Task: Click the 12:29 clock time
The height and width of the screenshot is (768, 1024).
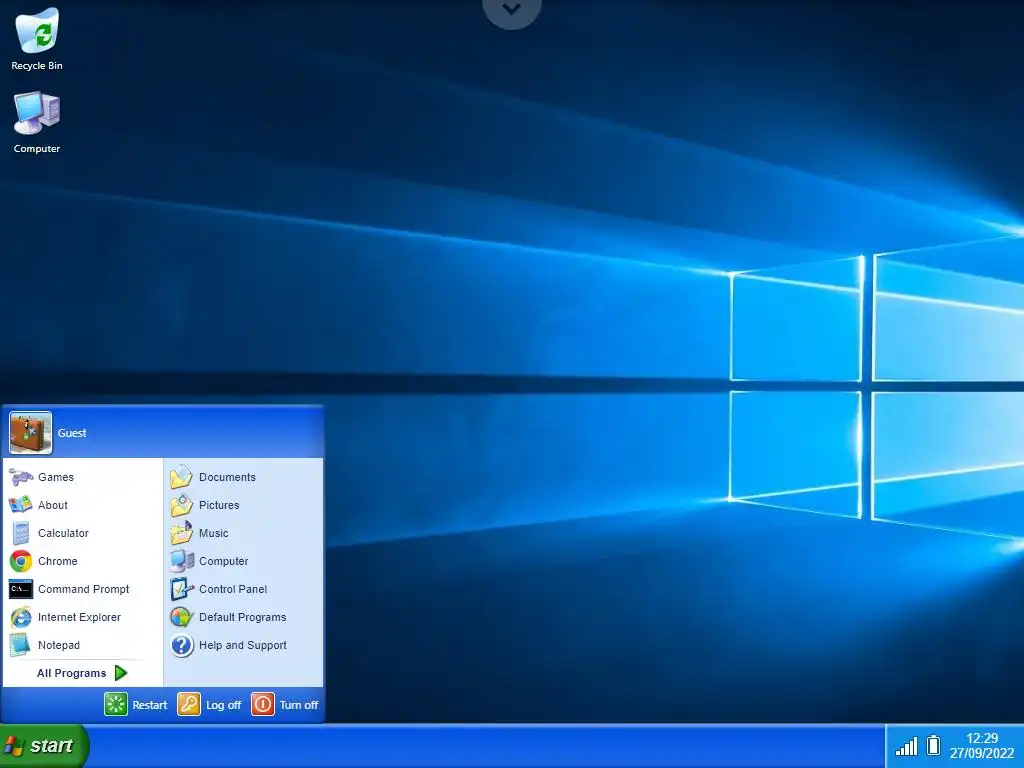Action: (982, 738)
